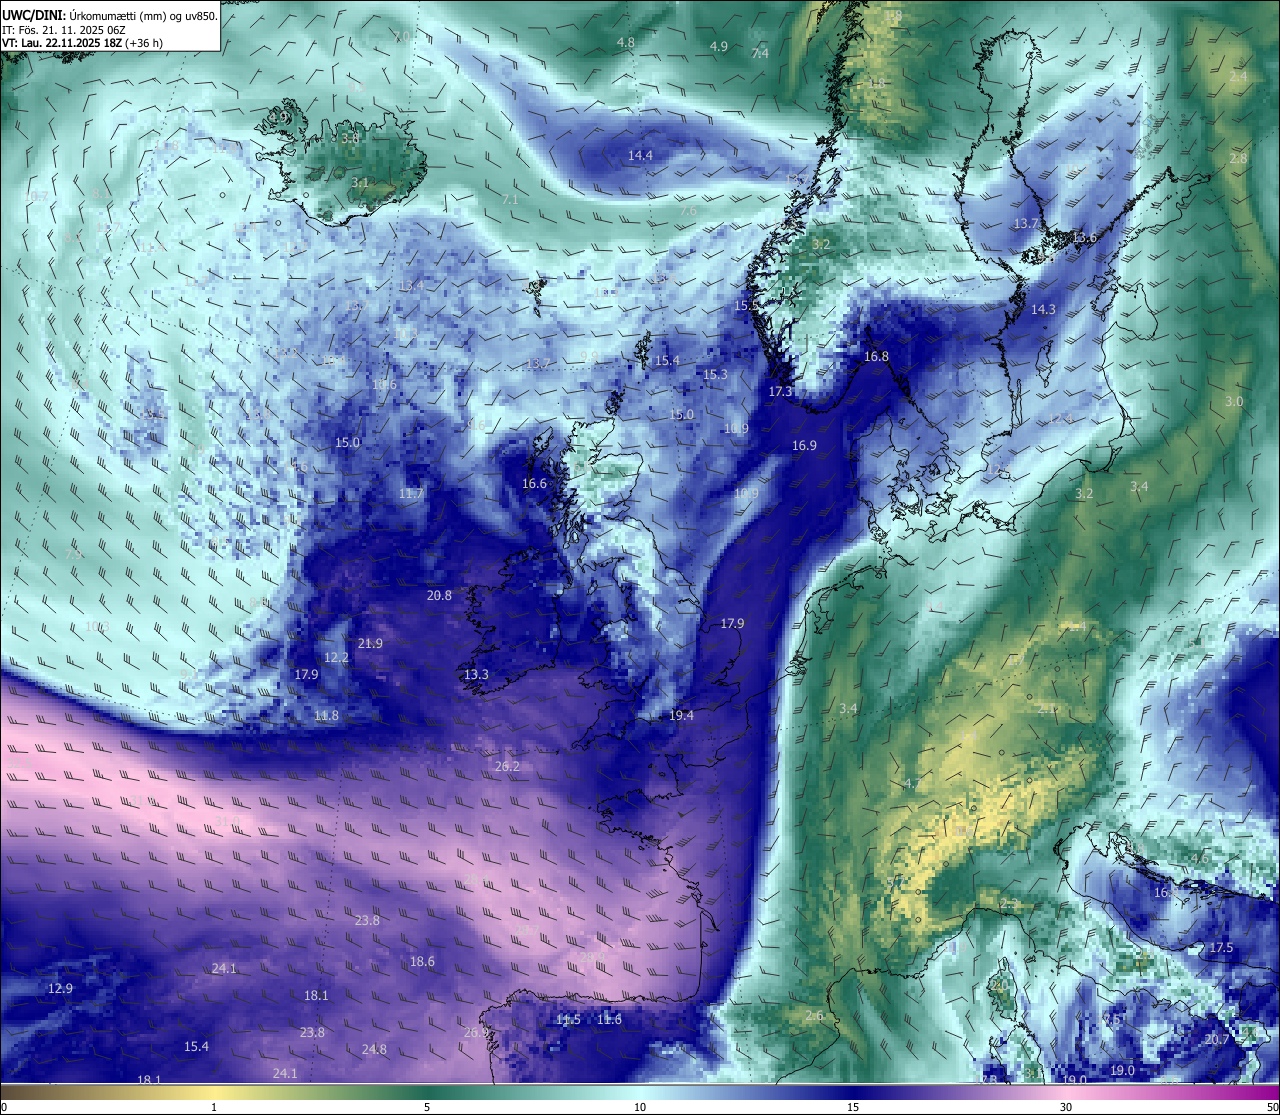This screenshot has width=1280, height=1115.
Task: Click the initial time line 'IT: Fös. 21. 11. 2025 06Z'
Action: point(63,30)
